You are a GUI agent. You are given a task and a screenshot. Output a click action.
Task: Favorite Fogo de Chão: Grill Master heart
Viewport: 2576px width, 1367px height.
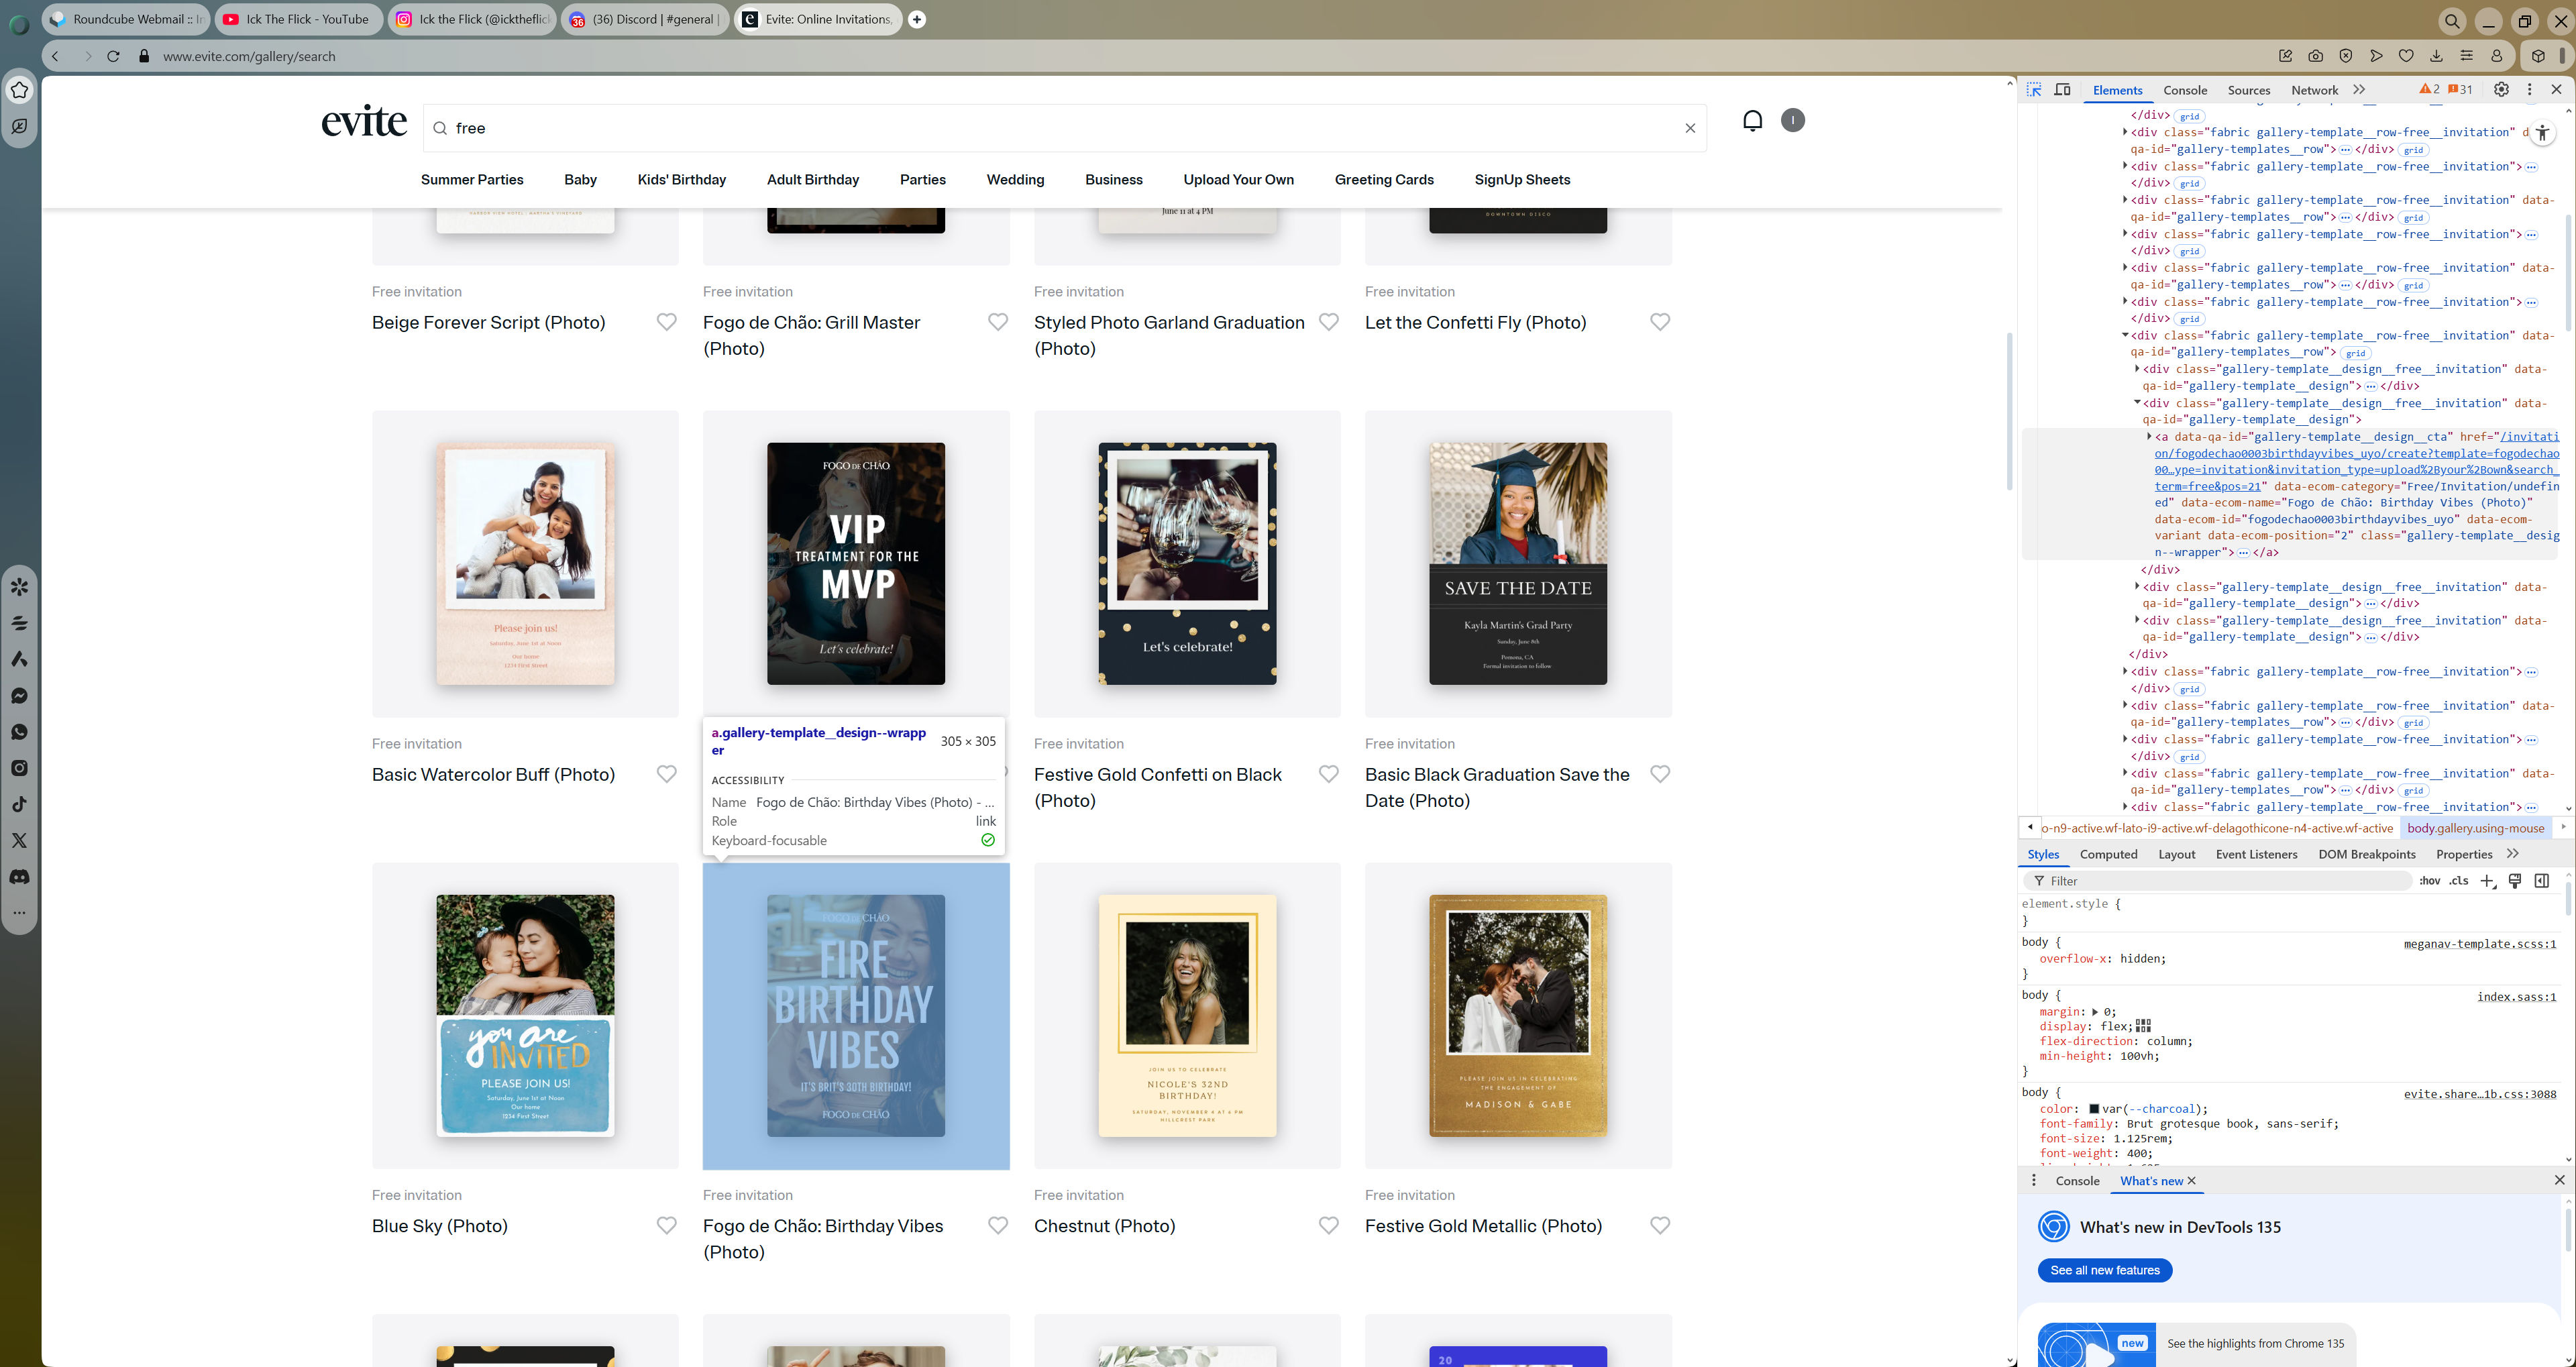pyautogui.click(x=997, y=322)
